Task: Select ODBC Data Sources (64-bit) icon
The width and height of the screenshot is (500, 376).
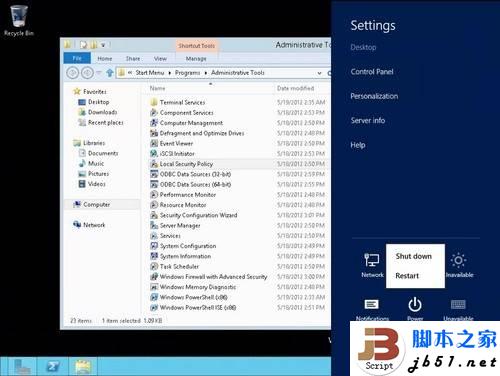Action: tap(154, 184)
